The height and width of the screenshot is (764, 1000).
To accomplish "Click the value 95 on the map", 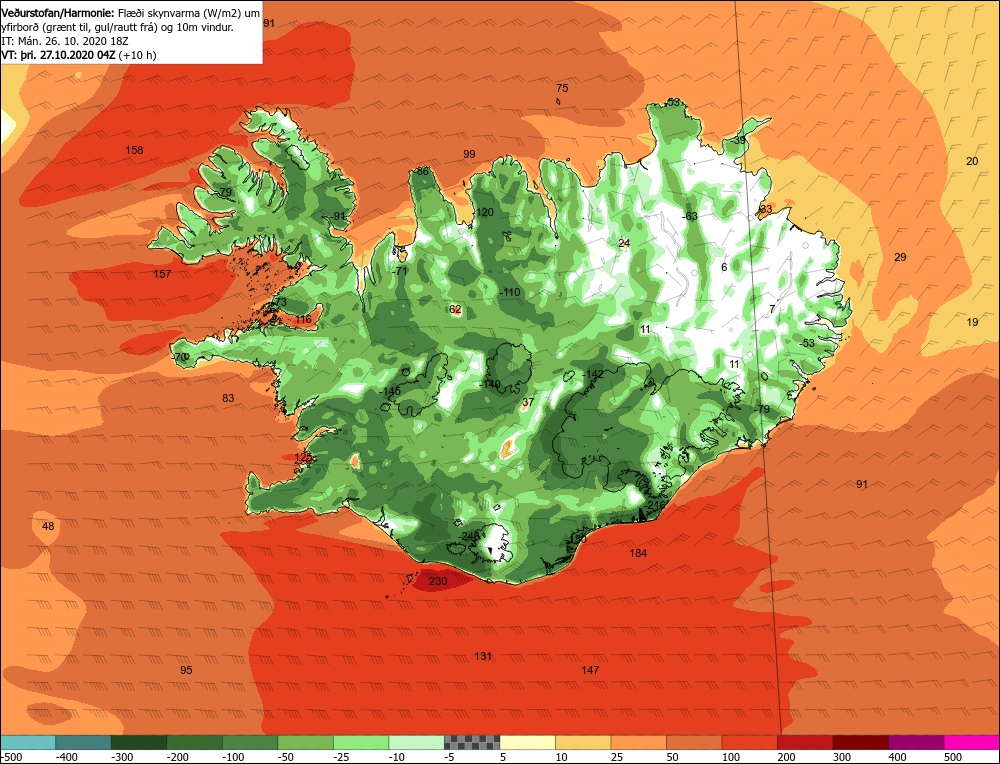I will (x=186, y=670).
